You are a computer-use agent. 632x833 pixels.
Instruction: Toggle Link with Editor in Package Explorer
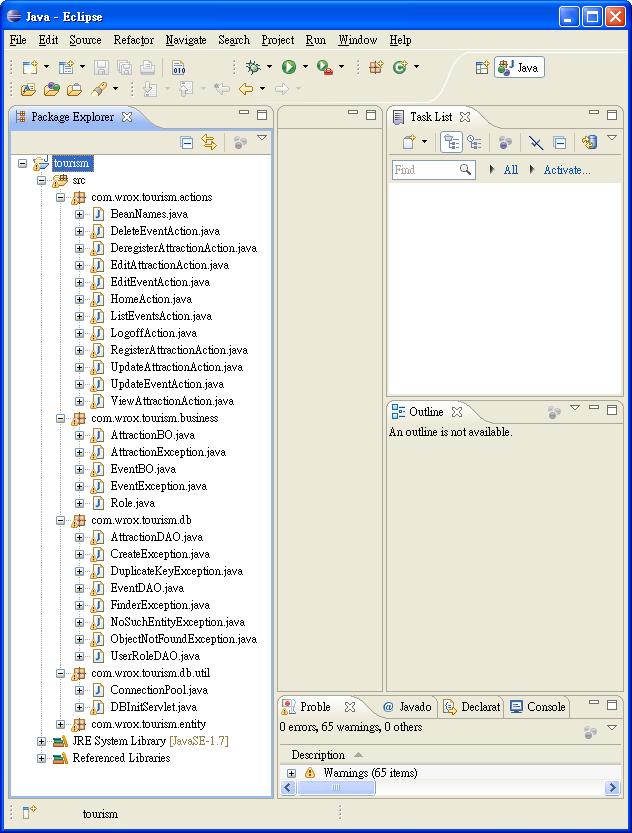[x=209, y=143]
